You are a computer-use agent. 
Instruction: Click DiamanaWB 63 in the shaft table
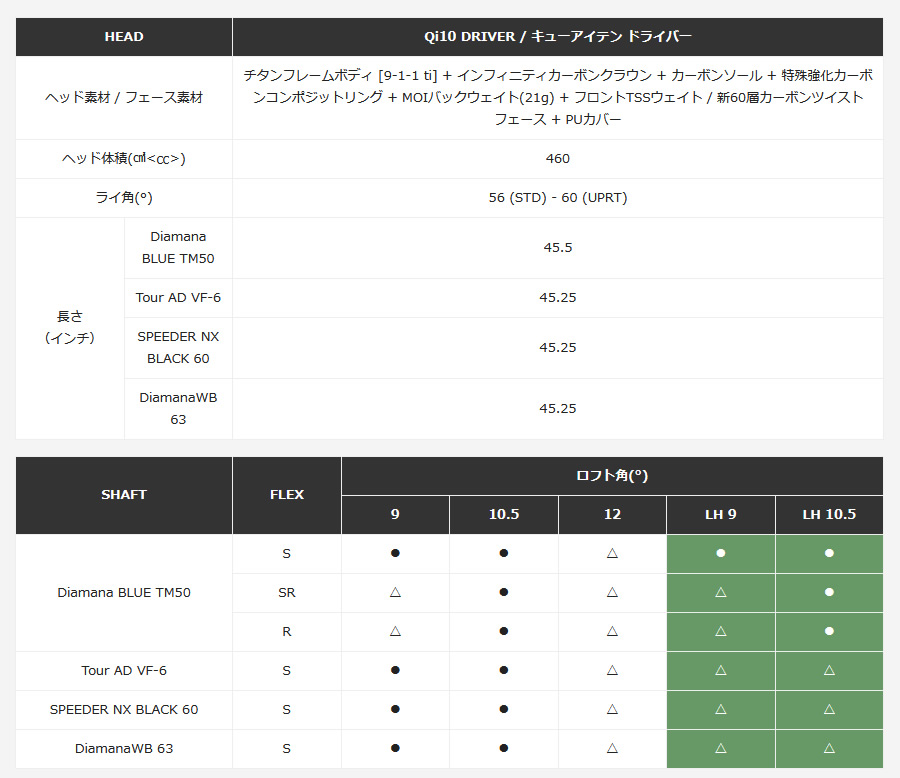(x=124, y=749)
